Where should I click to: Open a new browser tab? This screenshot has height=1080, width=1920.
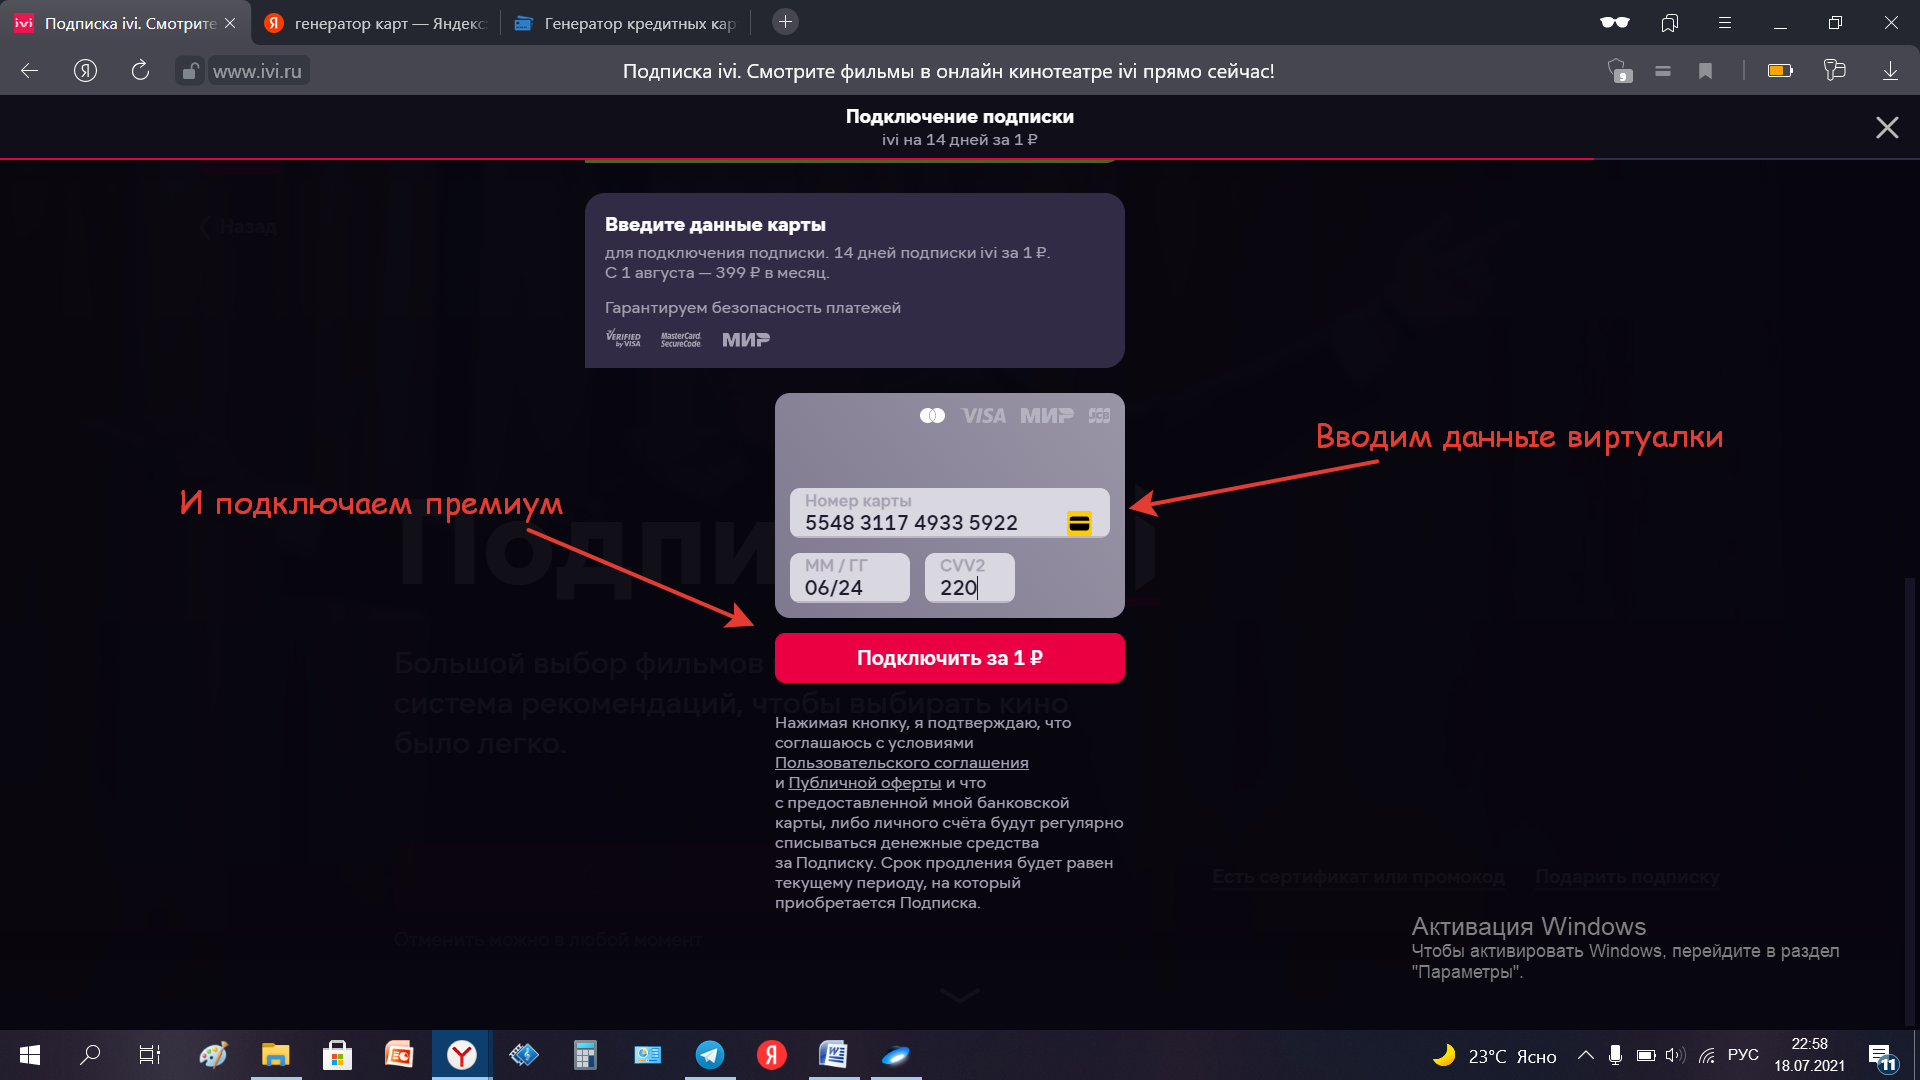coord(785,22)
